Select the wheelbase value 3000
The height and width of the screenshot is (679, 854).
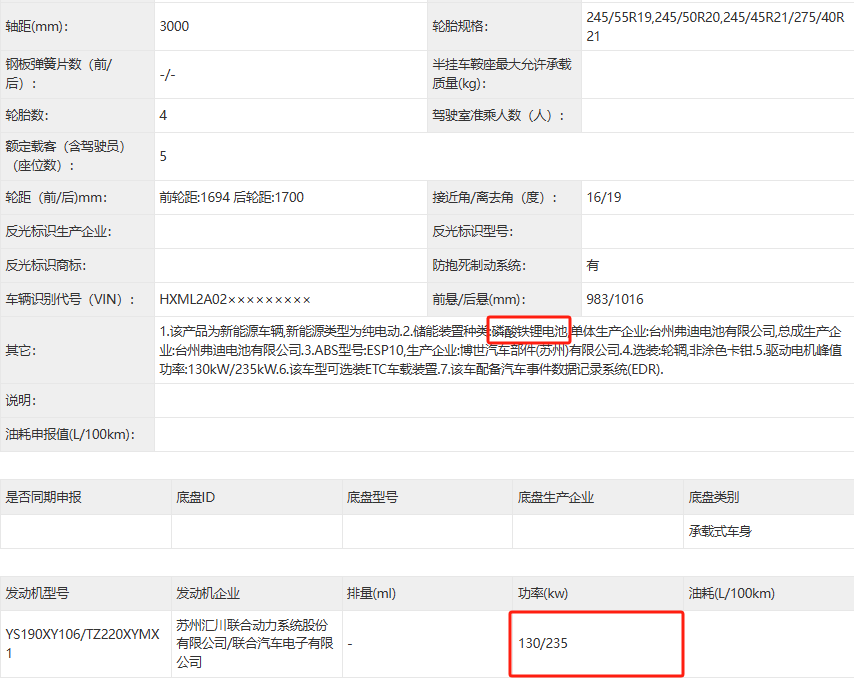pos(174,26)
